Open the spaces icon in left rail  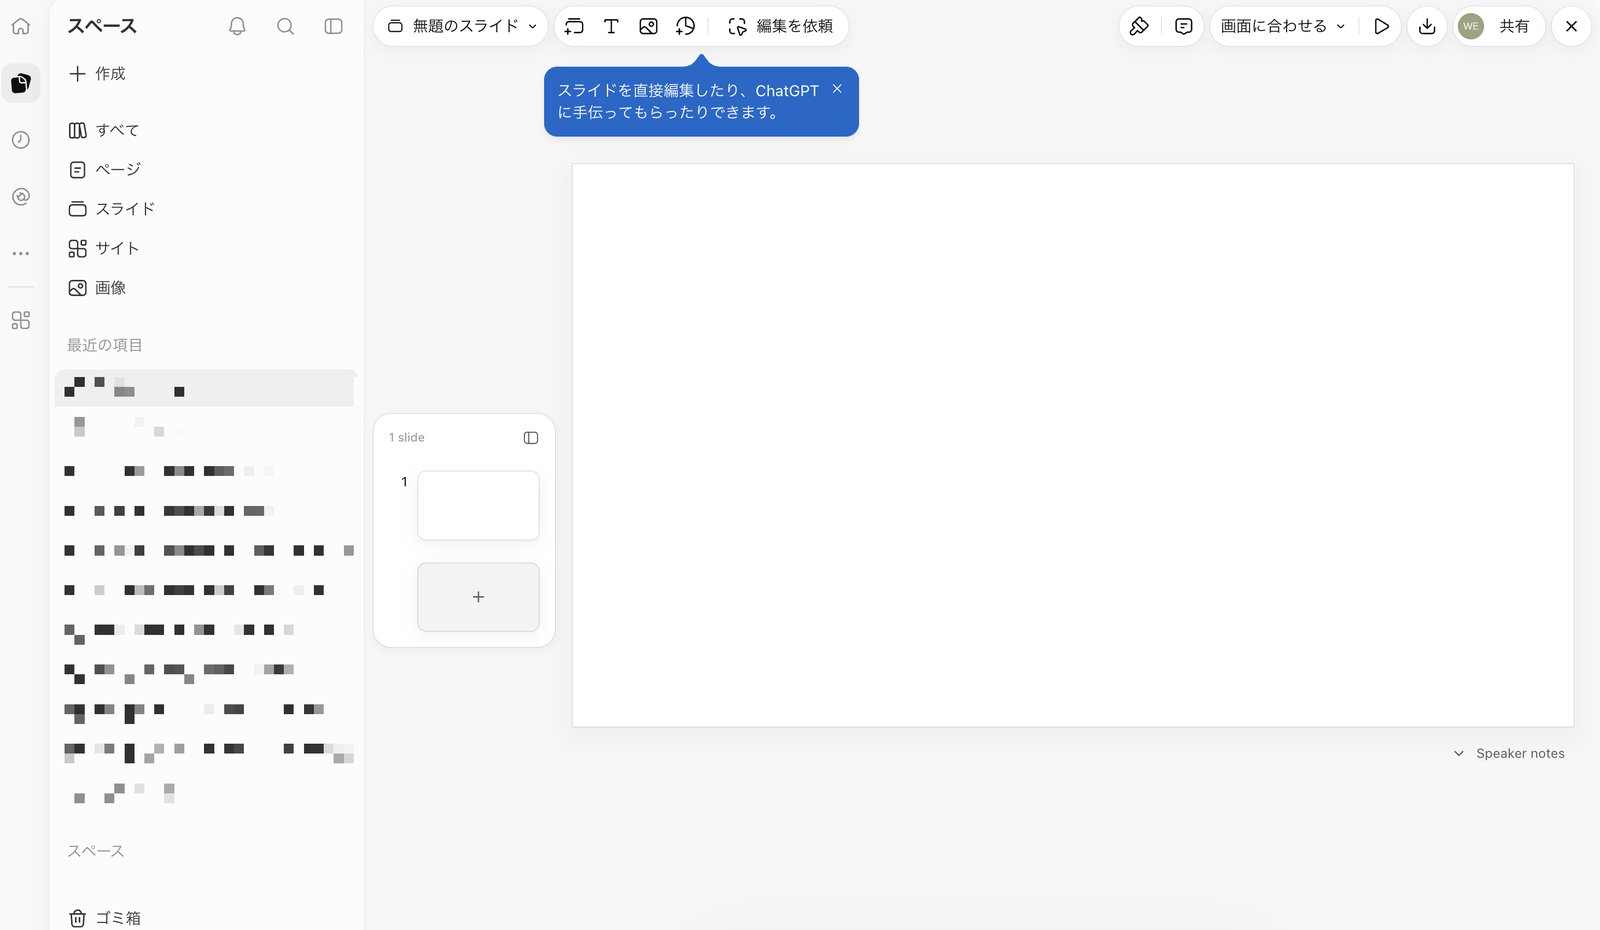click(21, 83)
